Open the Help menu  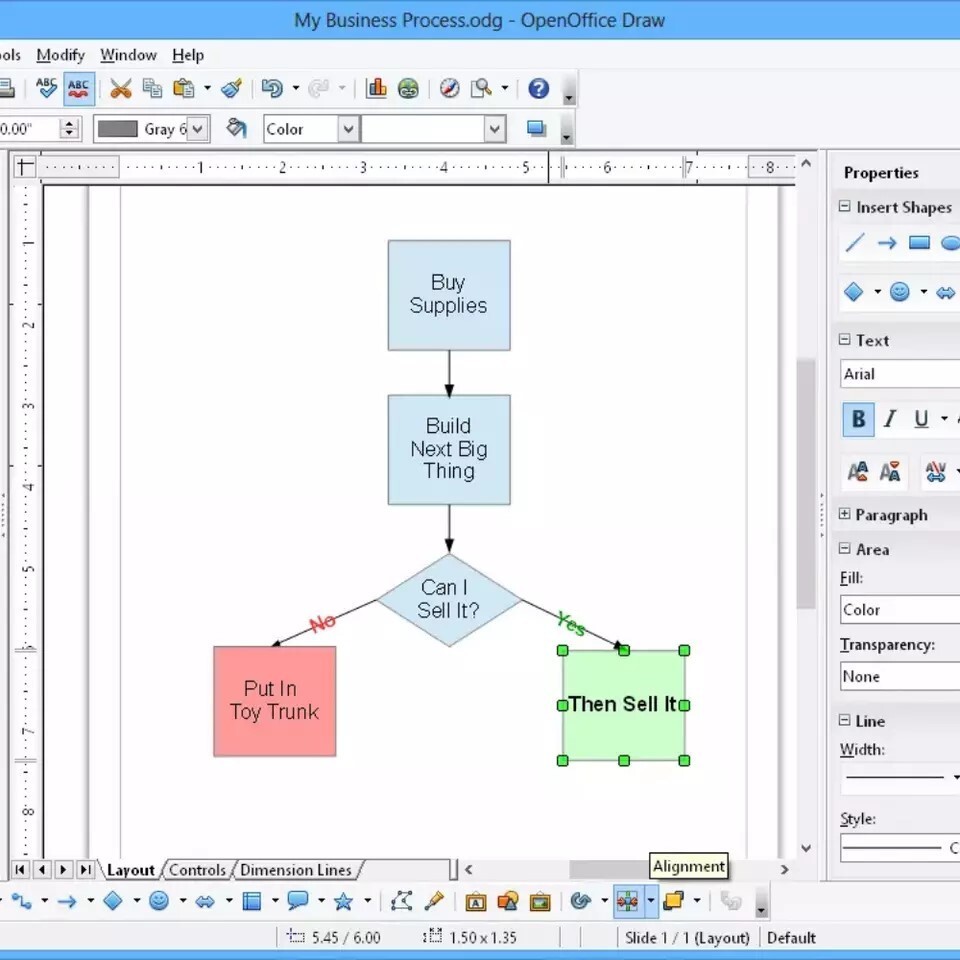(188, 55)
